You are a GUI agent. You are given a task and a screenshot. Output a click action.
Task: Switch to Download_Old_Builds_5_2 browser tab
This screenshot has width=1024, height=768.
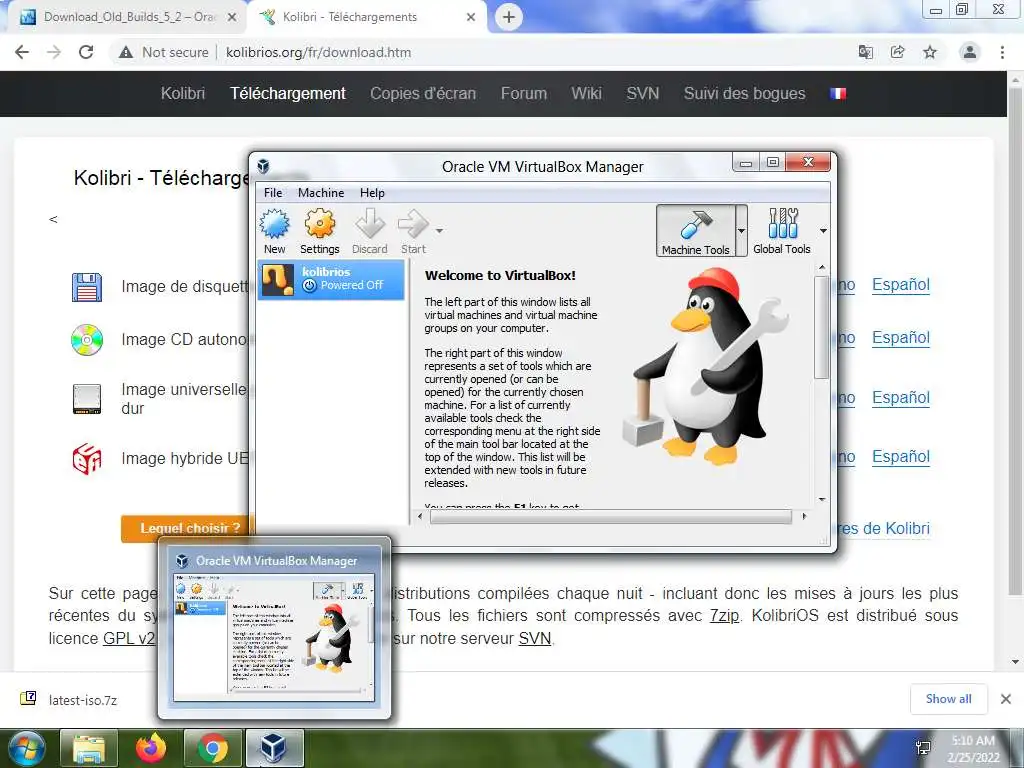coord(129,17)
